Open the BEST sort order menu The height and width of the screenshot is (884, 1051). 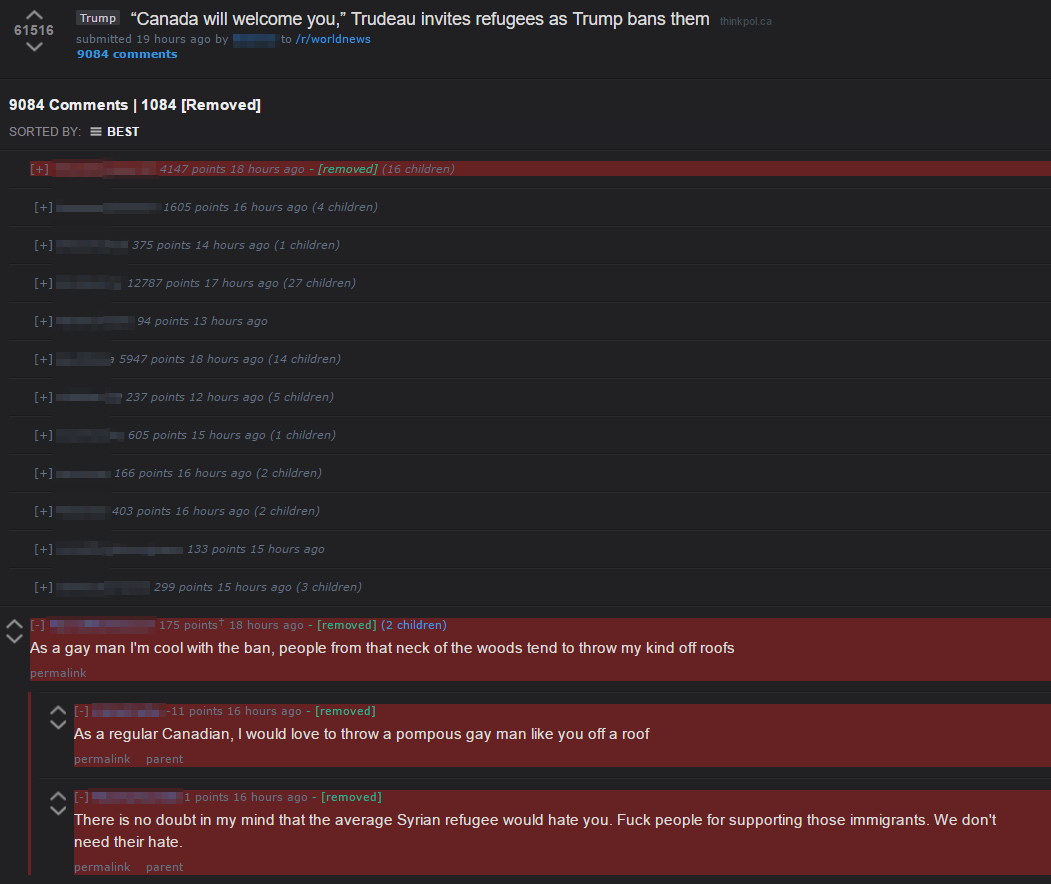tap(115, 131)
